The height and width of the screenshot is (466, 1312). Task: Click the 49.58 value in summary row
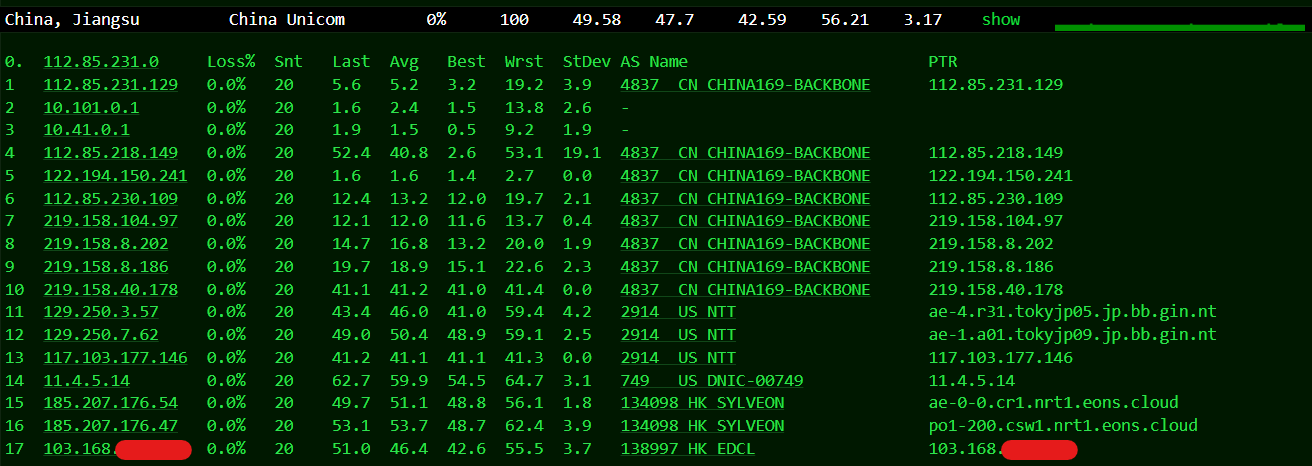point(597,19)
